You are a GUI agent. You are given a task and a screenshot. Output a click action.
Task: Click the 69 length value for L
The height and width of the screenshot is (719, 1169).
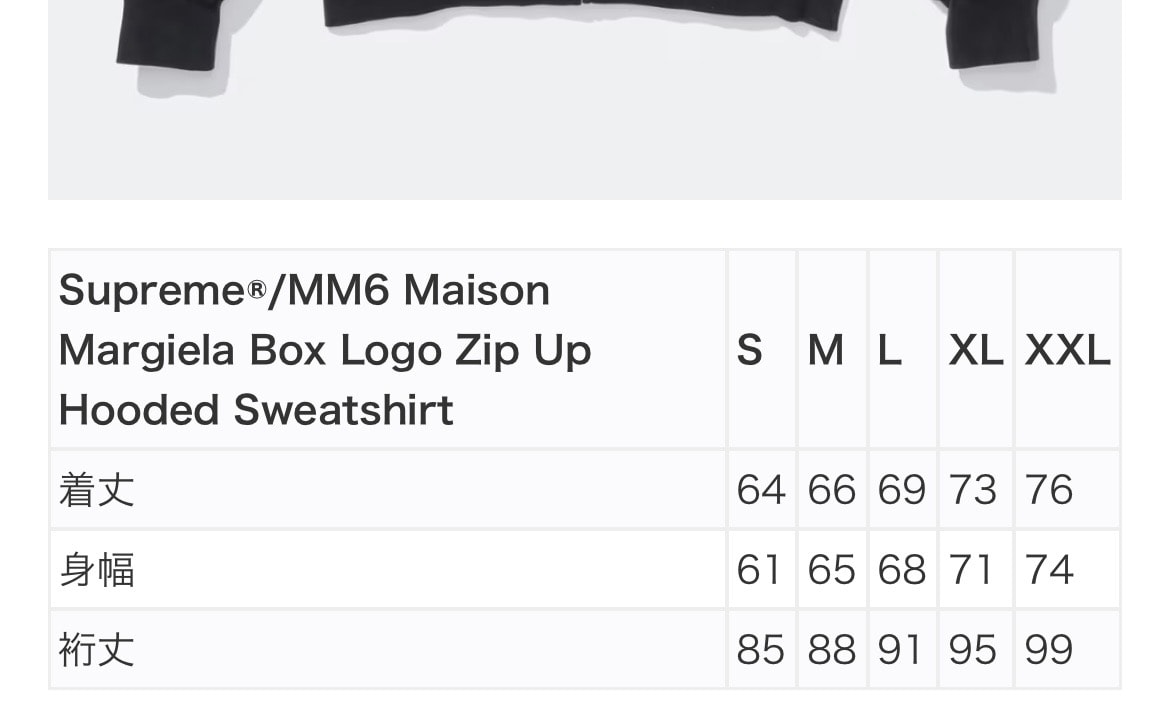(902, 490)
